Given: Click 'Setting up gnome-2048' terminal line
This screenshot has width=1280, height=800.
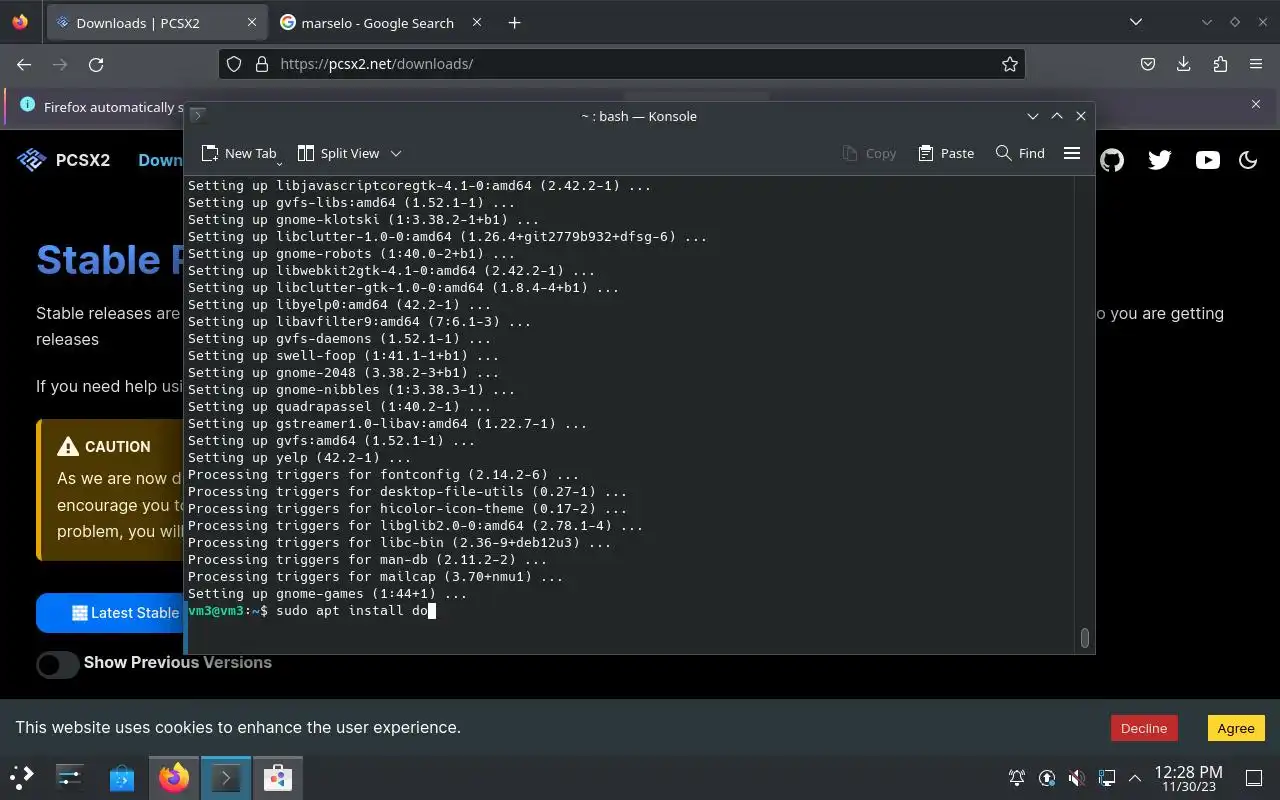Looking at the screenshot, I should pos(343,372).
